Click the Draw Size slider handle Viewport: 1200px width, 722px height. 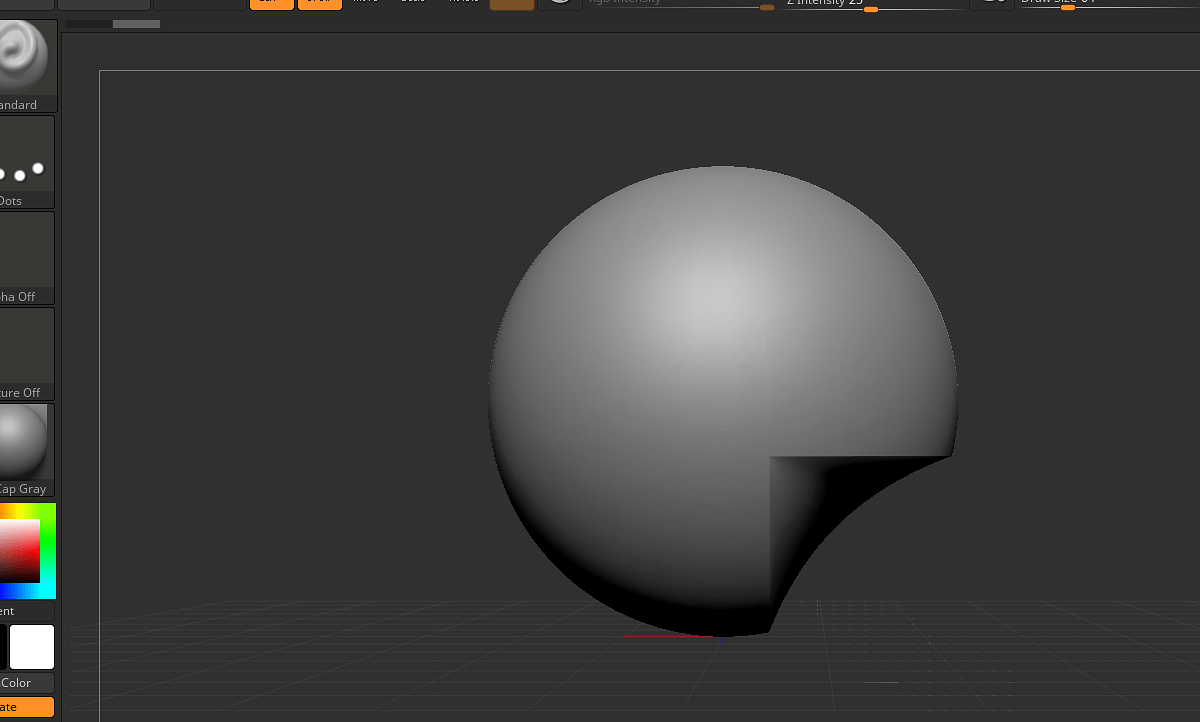pos(1068,8)
